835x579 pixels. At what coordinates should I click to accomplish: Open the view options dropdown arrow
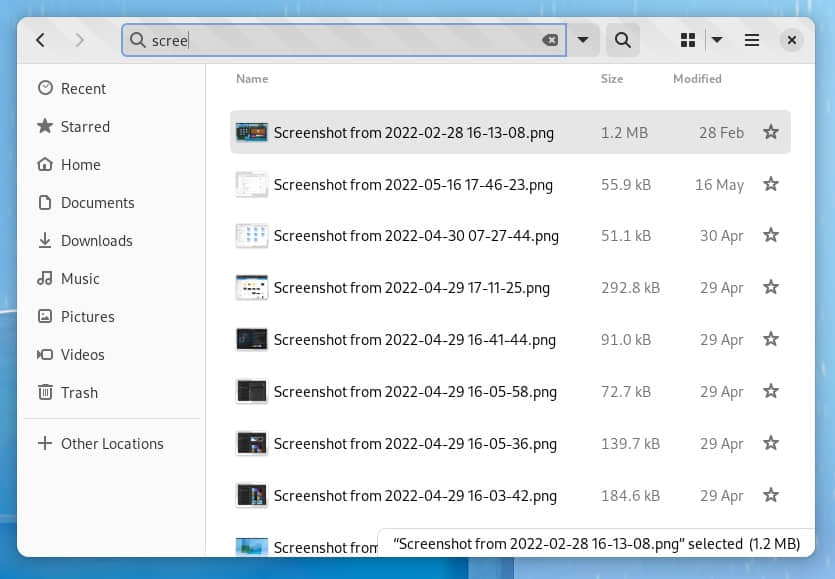(717, 40)
